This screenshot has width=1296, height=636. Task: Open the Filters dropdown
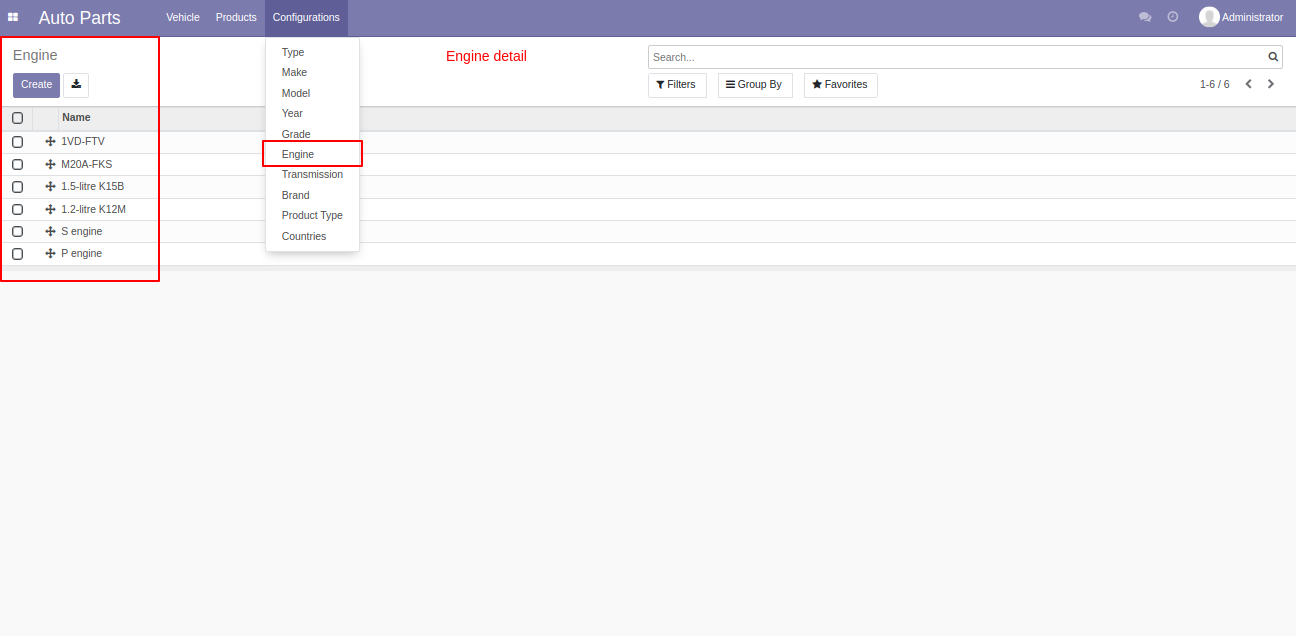(x=677, y=85)
